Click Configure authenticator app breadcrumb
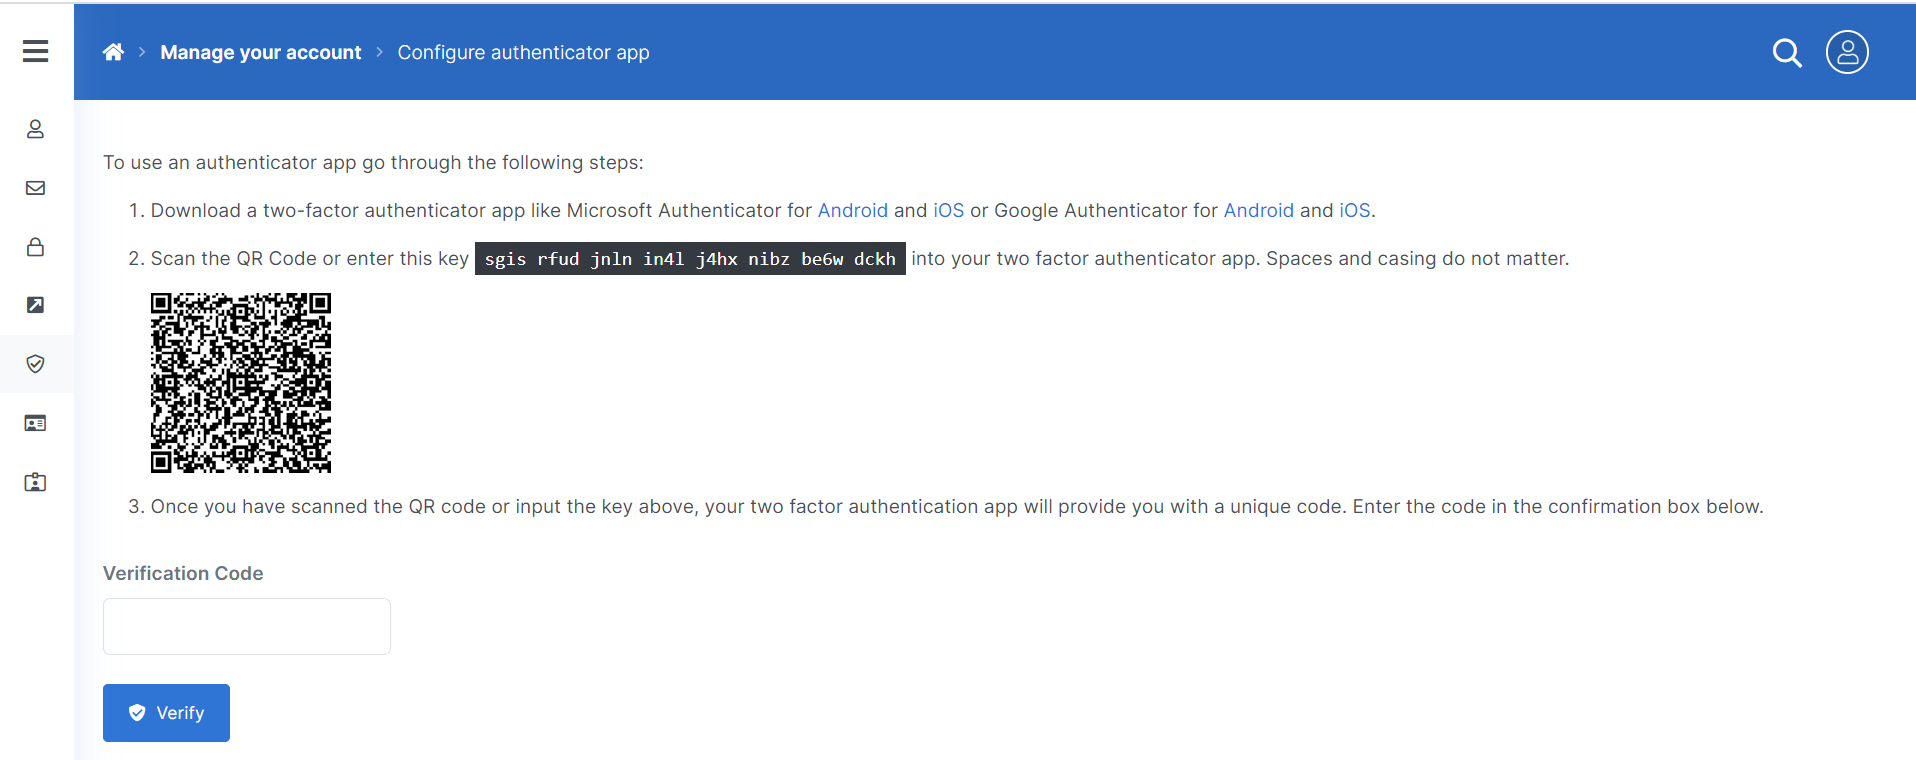The height and width of the screenshot is (760, 1916). pos(523,52)
